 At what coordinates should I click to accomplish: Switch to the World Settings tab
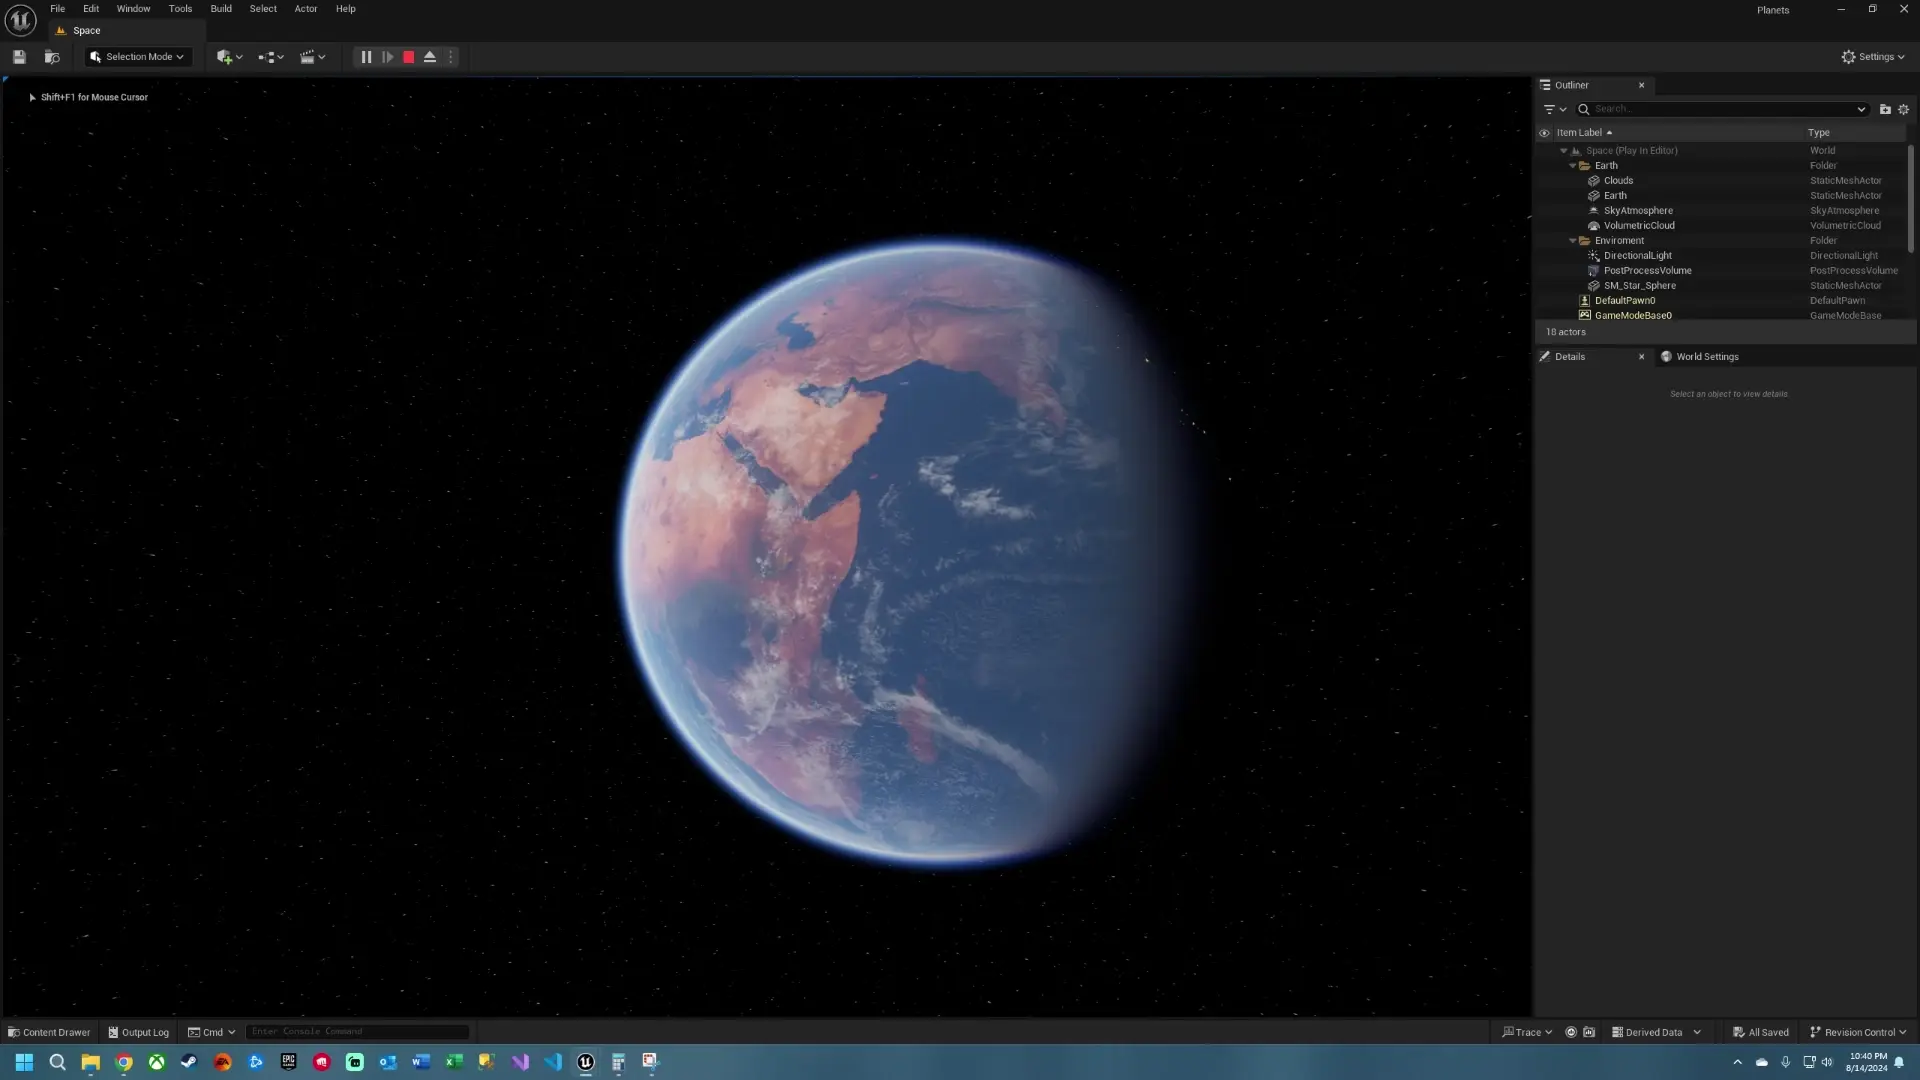tap(1707, 356)
